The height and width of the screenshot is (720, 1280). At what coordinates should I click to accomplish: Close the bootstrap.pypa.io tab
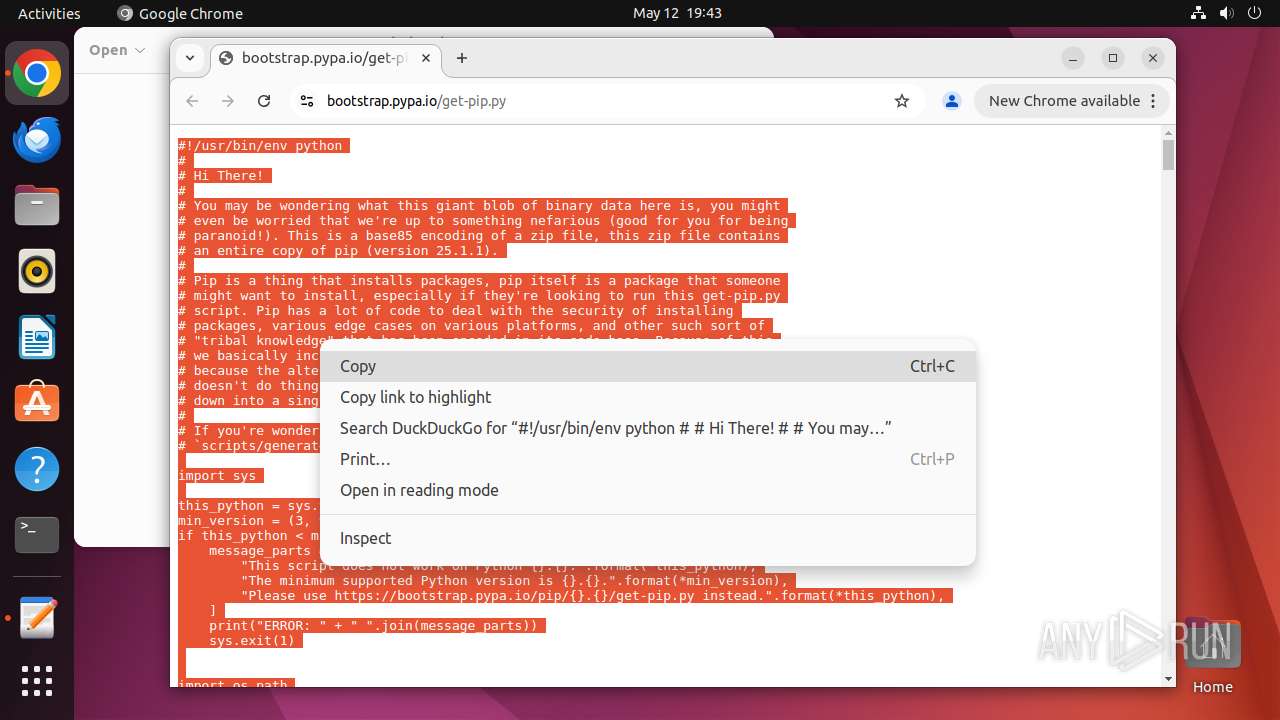coord(425,58)
